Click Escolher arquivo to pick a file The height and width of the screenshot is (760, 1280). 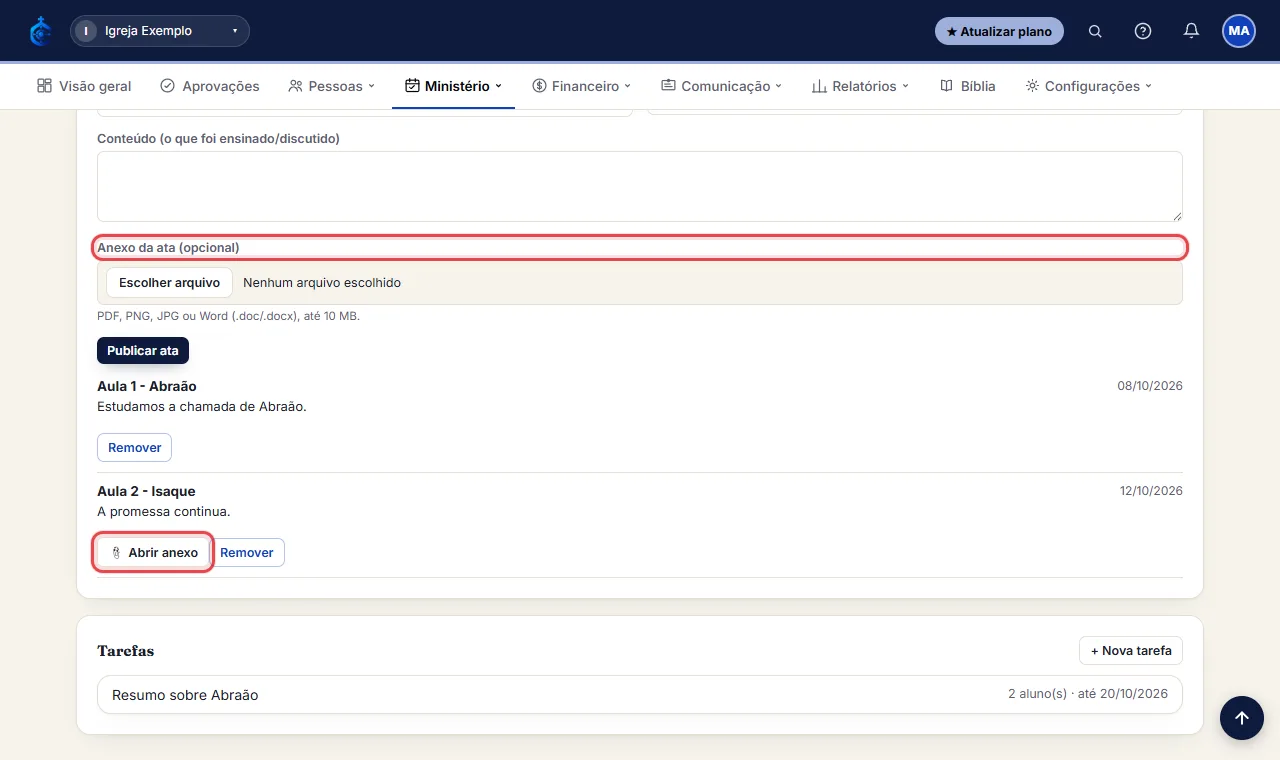point(169,283)
